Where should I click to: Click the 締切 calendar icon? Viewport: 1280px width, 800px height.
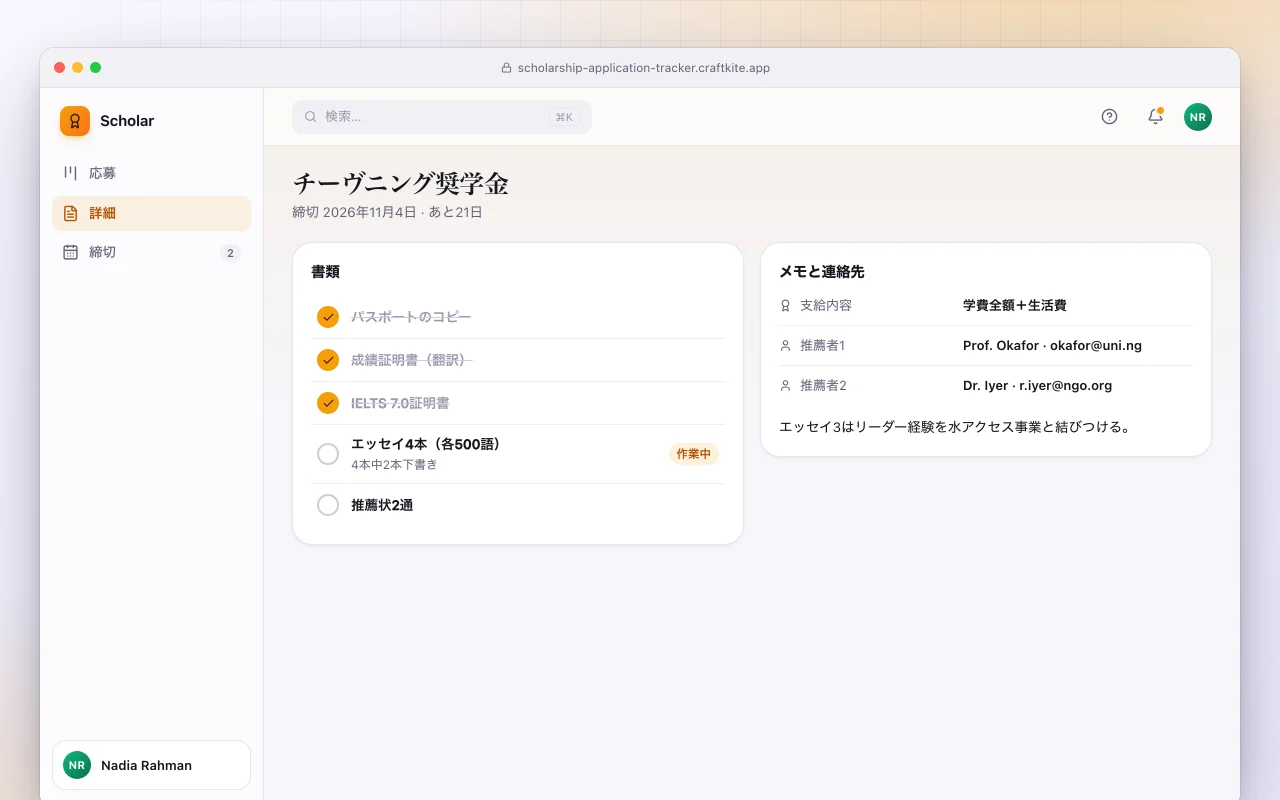coord(70,252)
